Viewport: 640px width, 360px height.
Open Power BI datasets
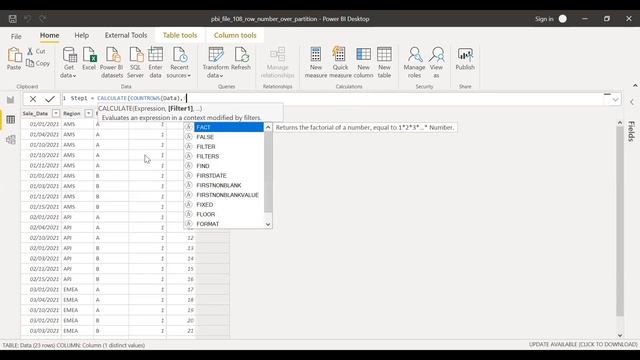click(111, 62)
